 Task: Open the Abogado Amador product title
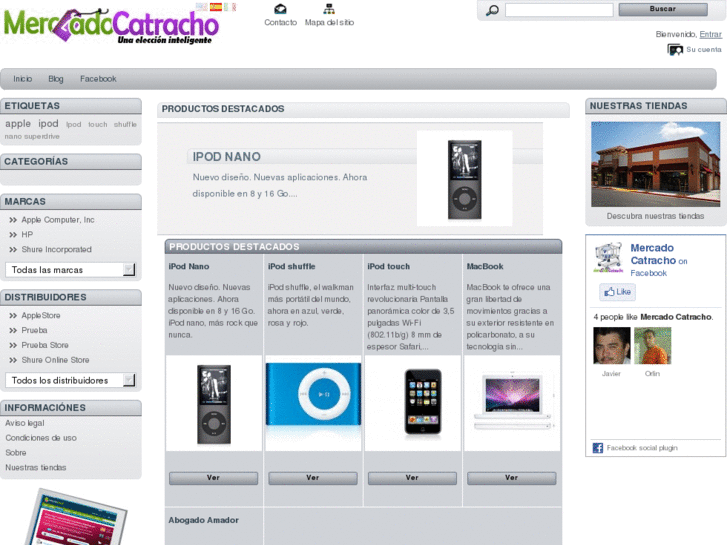[x=204, y=520]
